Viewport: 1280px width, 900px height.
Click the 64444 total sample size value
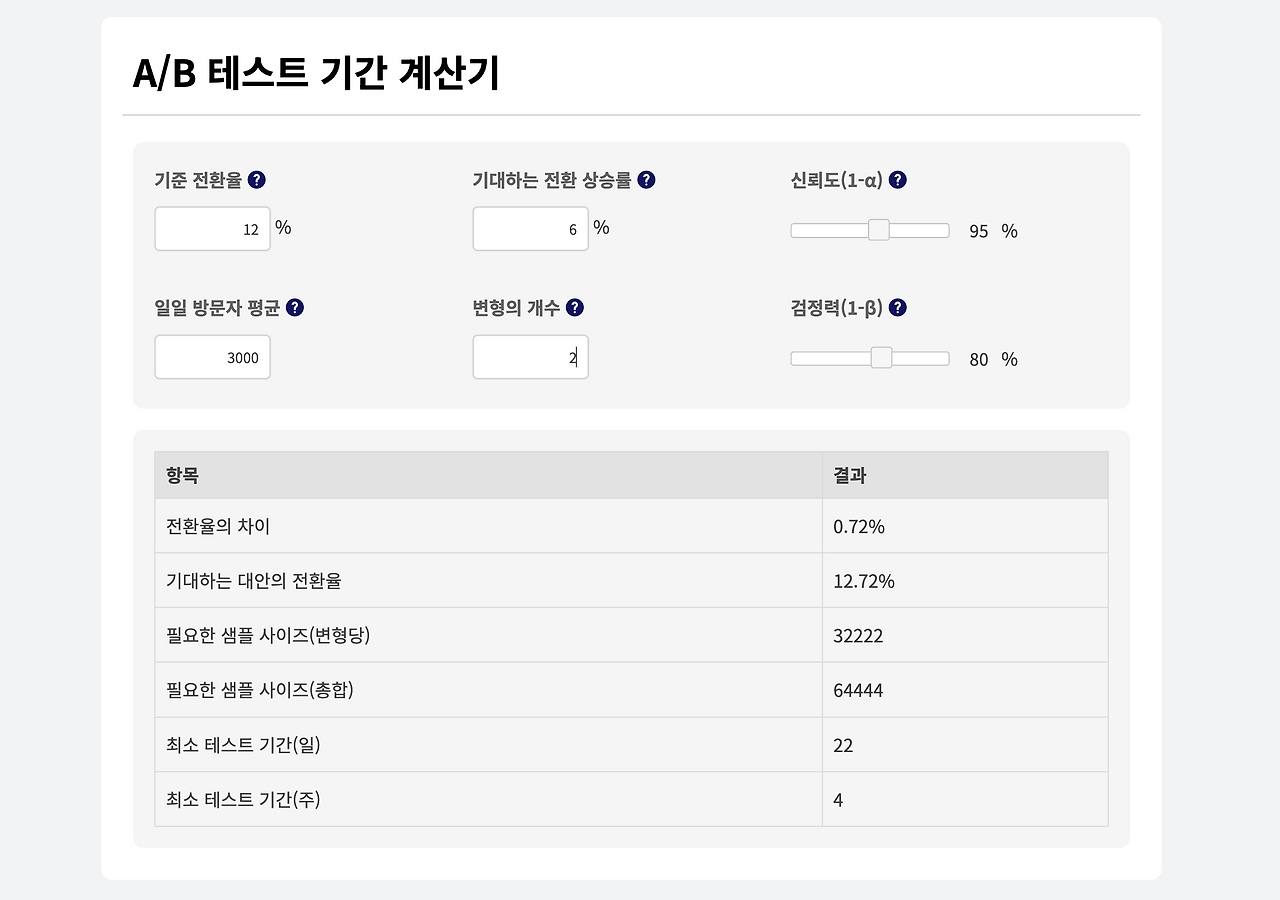click(x=858, y=689)
